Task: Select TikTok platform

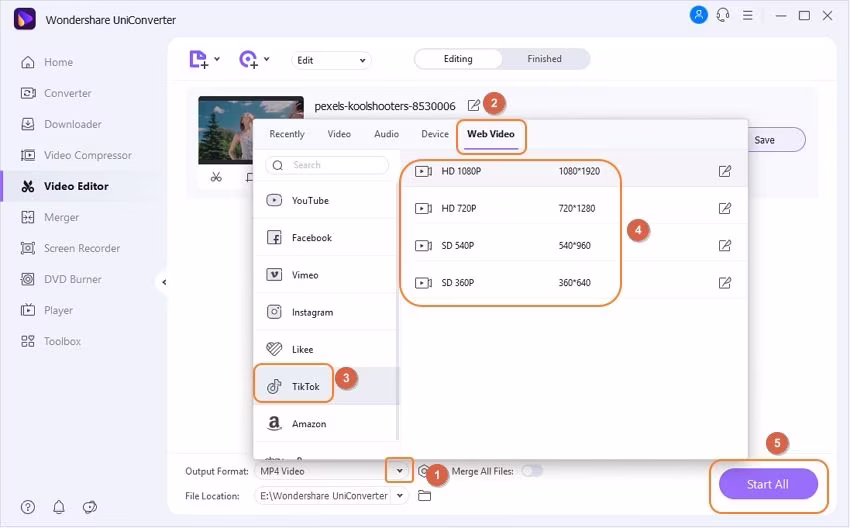Action: pyautogui.click(x=325, y=386)
